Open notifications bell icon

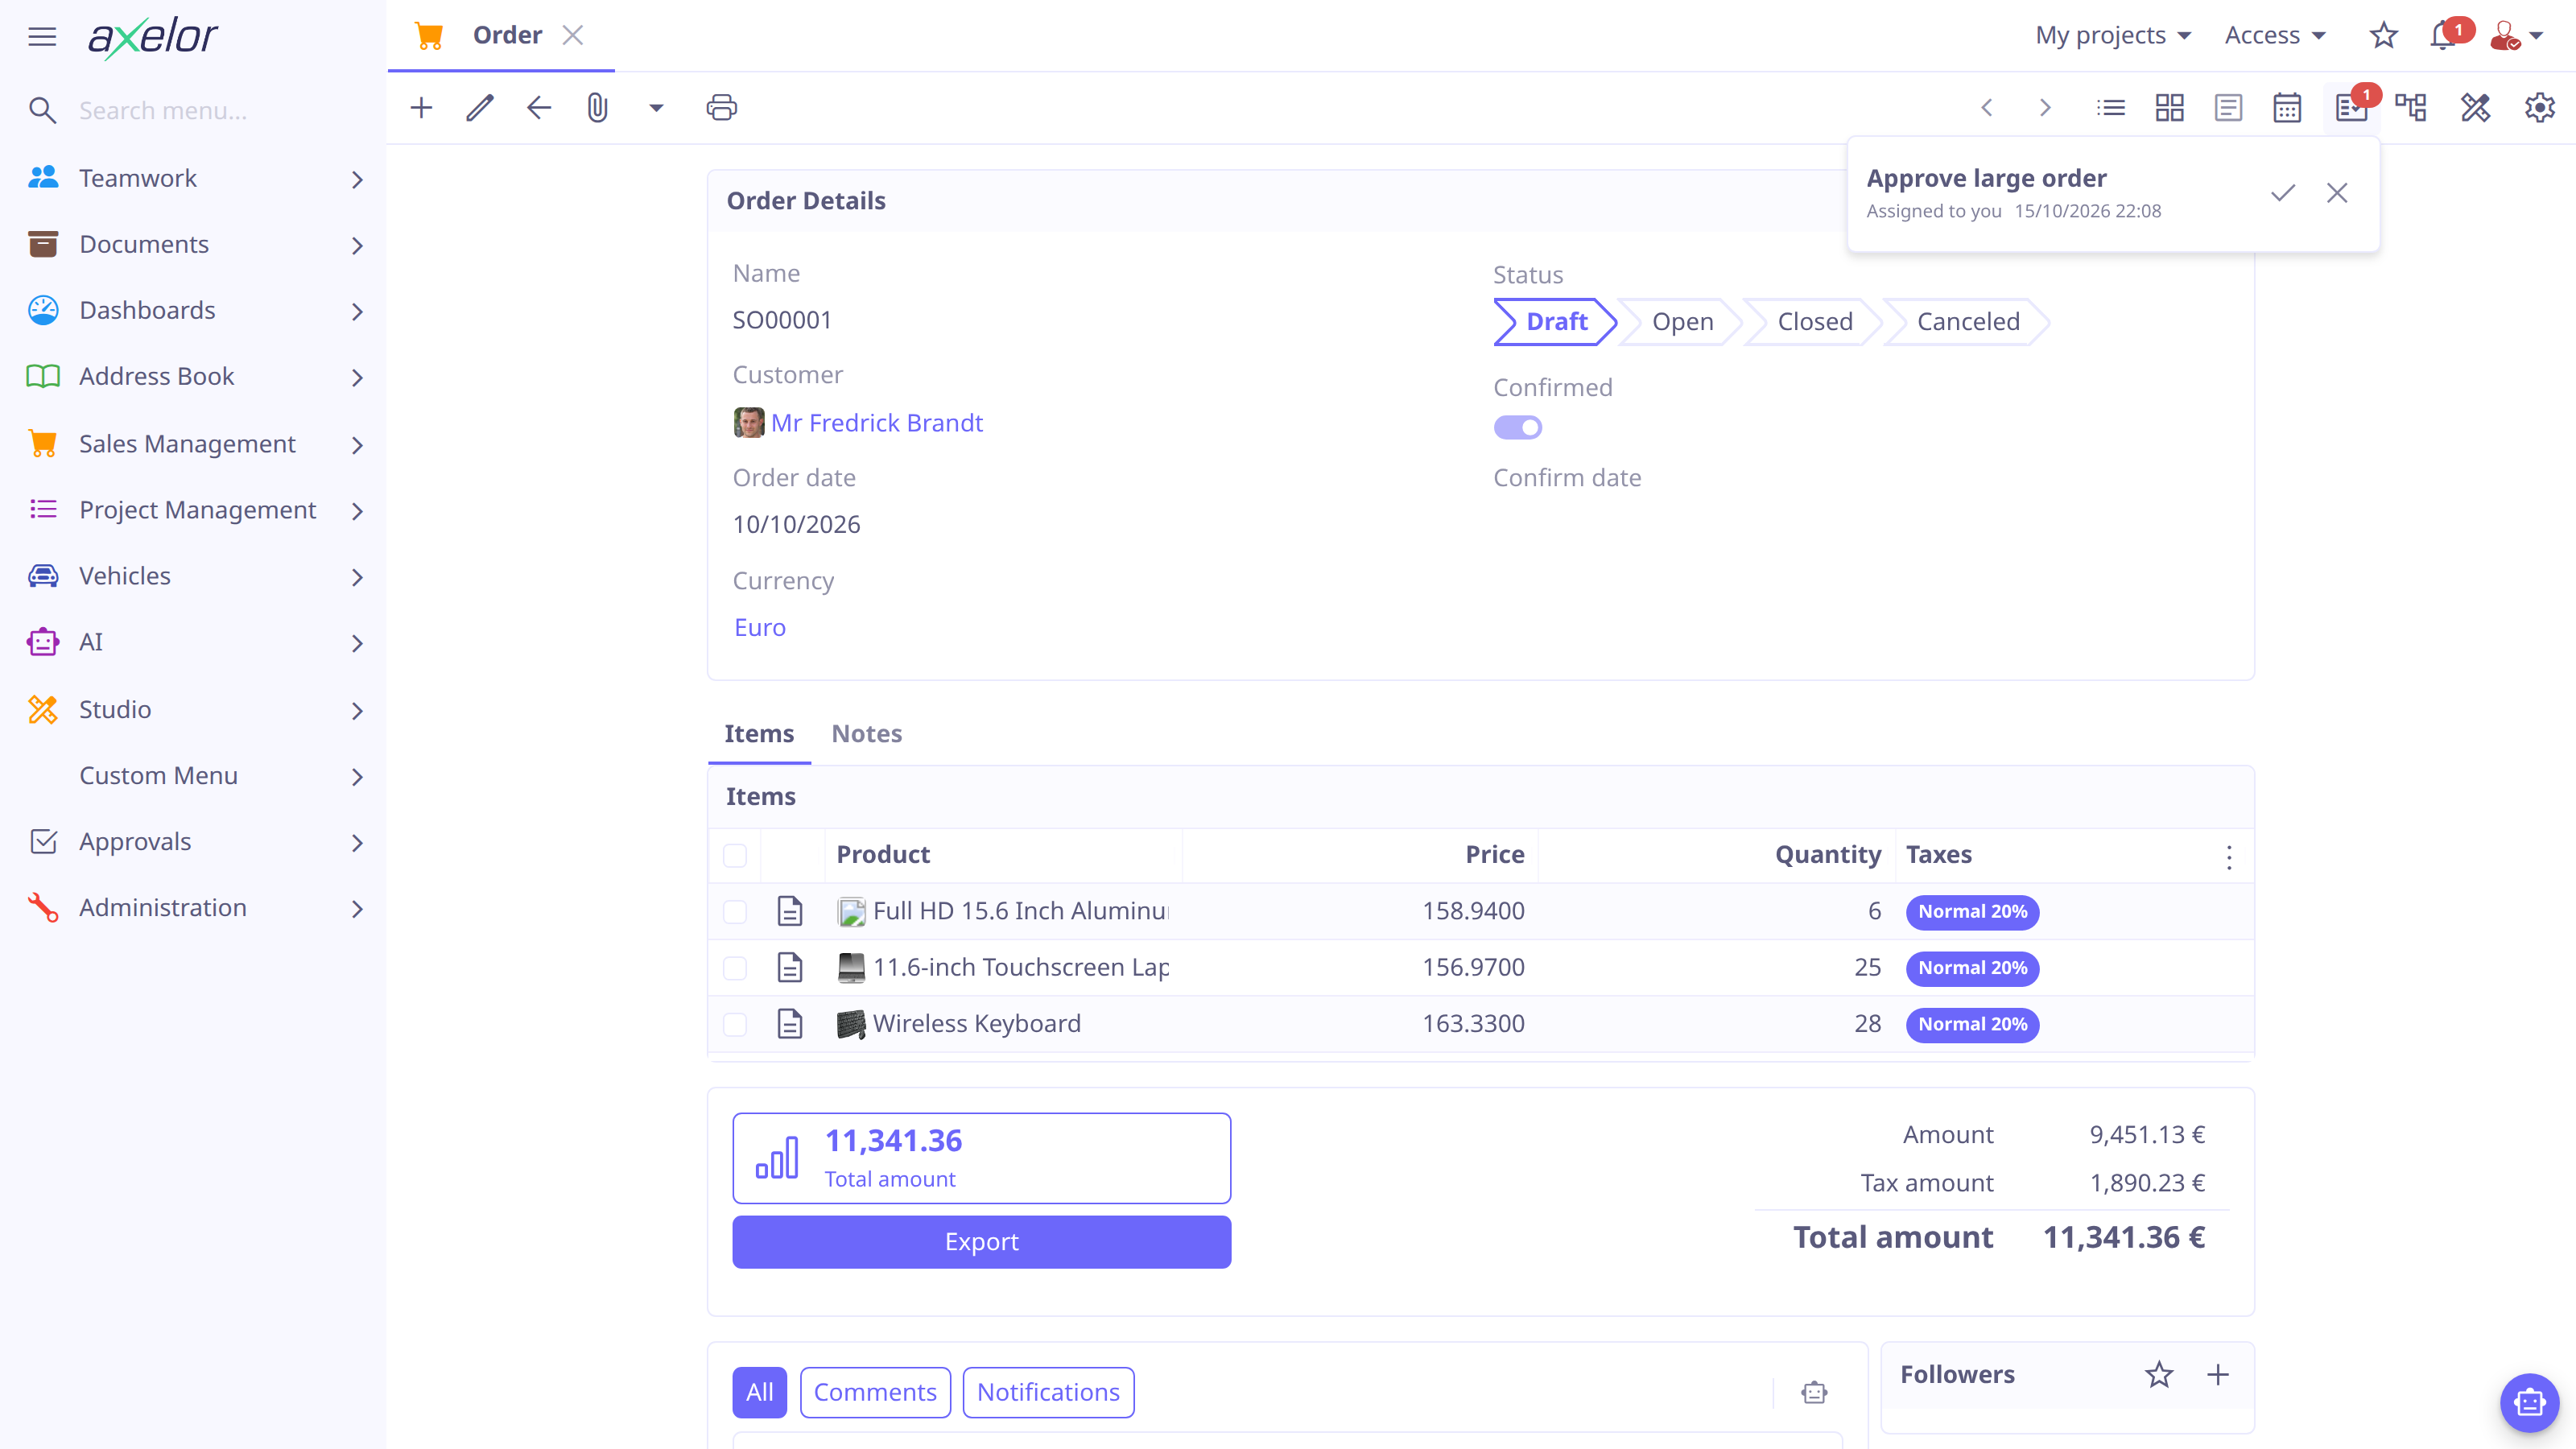click(2443, 36)
